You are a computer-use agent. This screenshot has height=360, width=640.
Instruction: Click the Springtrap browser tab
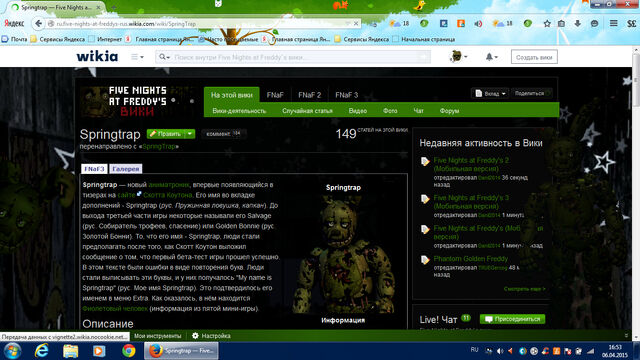tap(57, 7)
